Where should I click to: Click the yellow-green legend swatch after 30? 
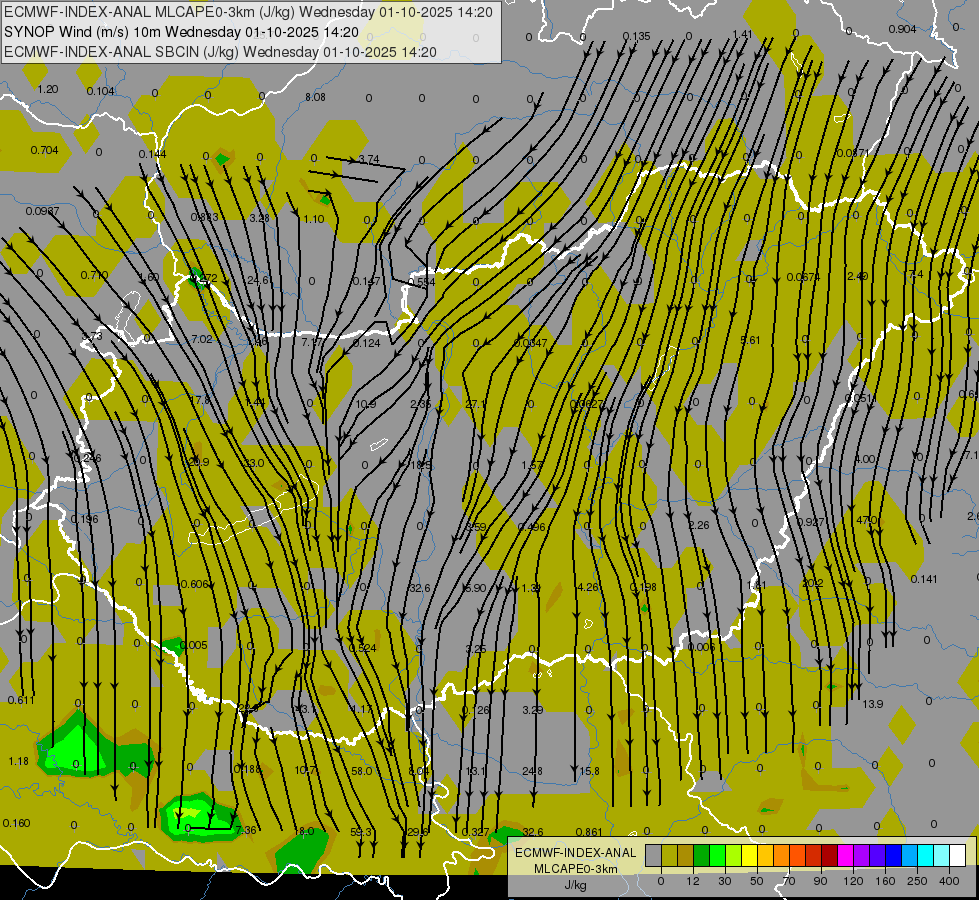tap(734, 855)
